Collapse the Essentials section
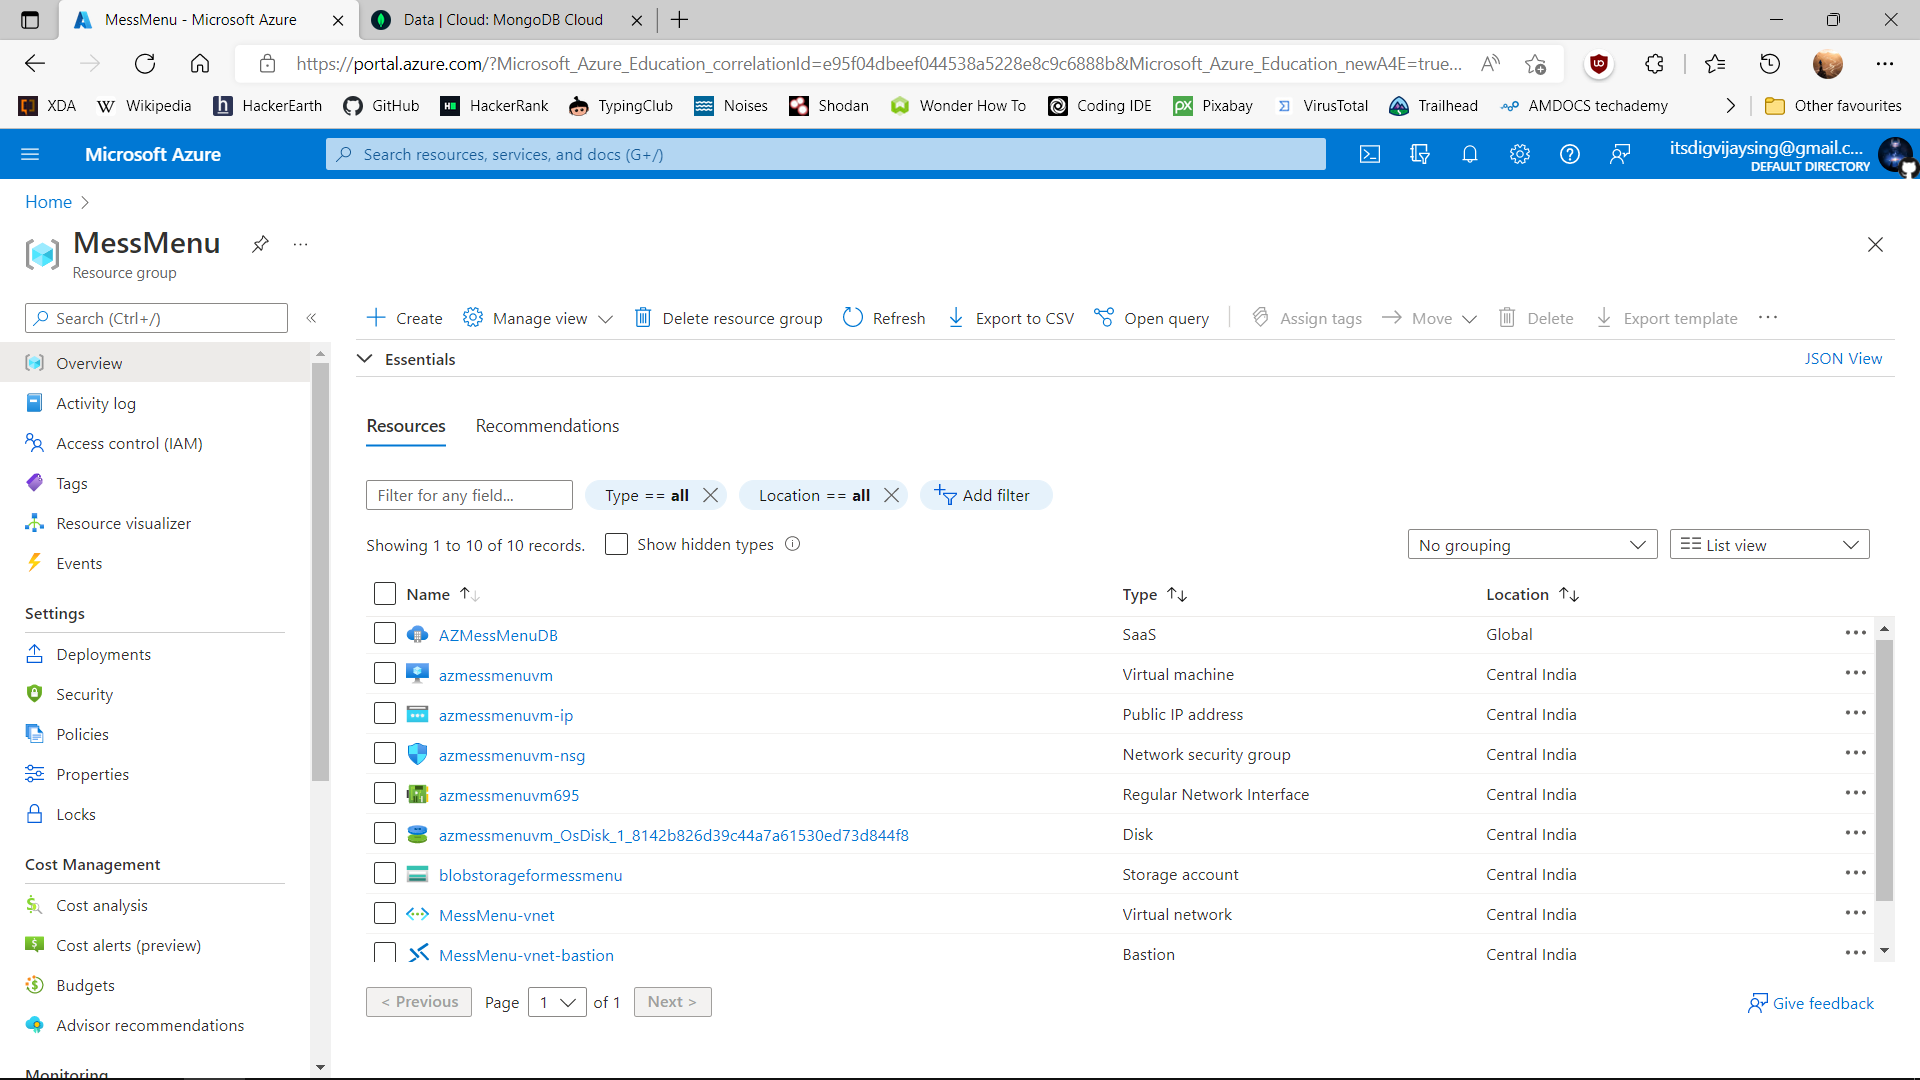The height and width of the screenshot is (1080, 1920). [x=364, y=358]
